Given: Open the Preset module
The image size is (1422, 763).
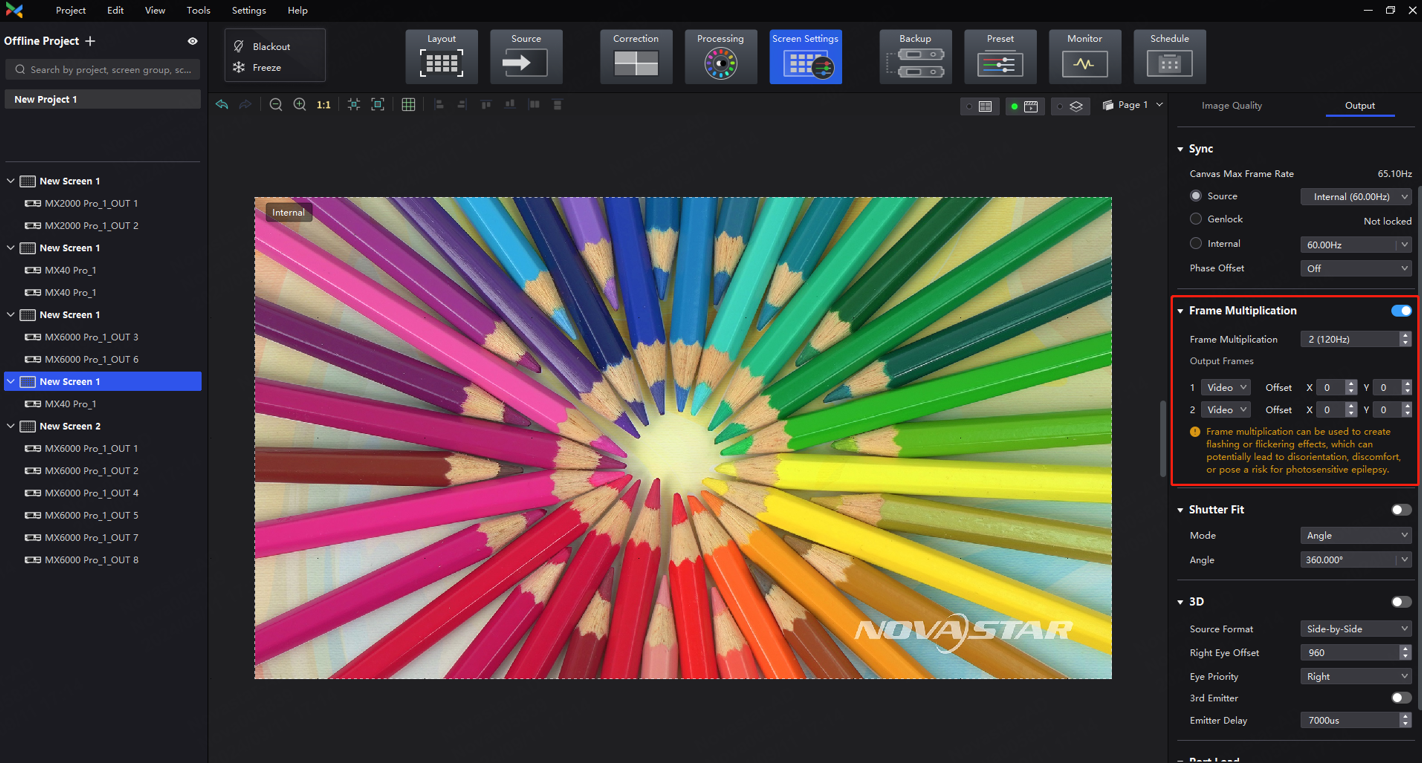Looking at the screenshot, I should (x=1000, y=56).
